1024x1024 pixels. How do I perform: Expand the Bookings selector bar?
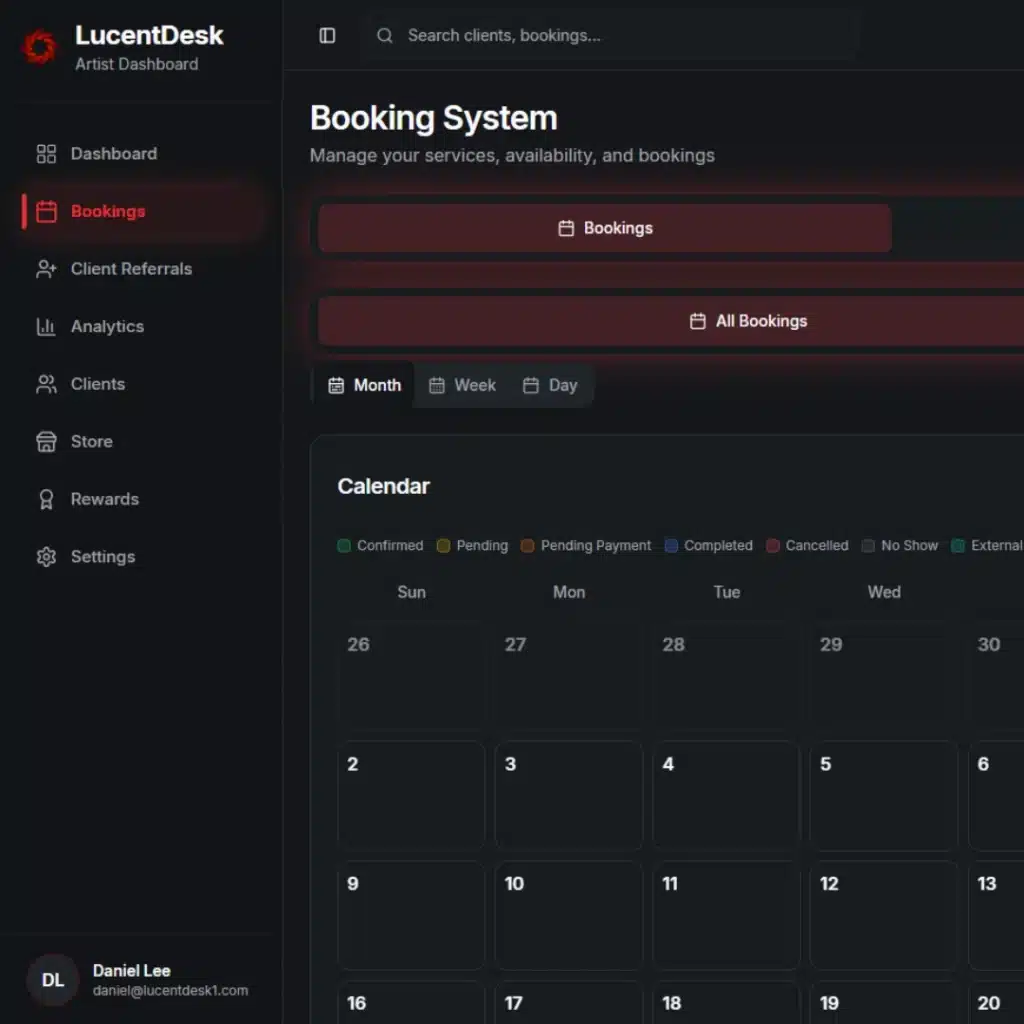coord(604,228)
